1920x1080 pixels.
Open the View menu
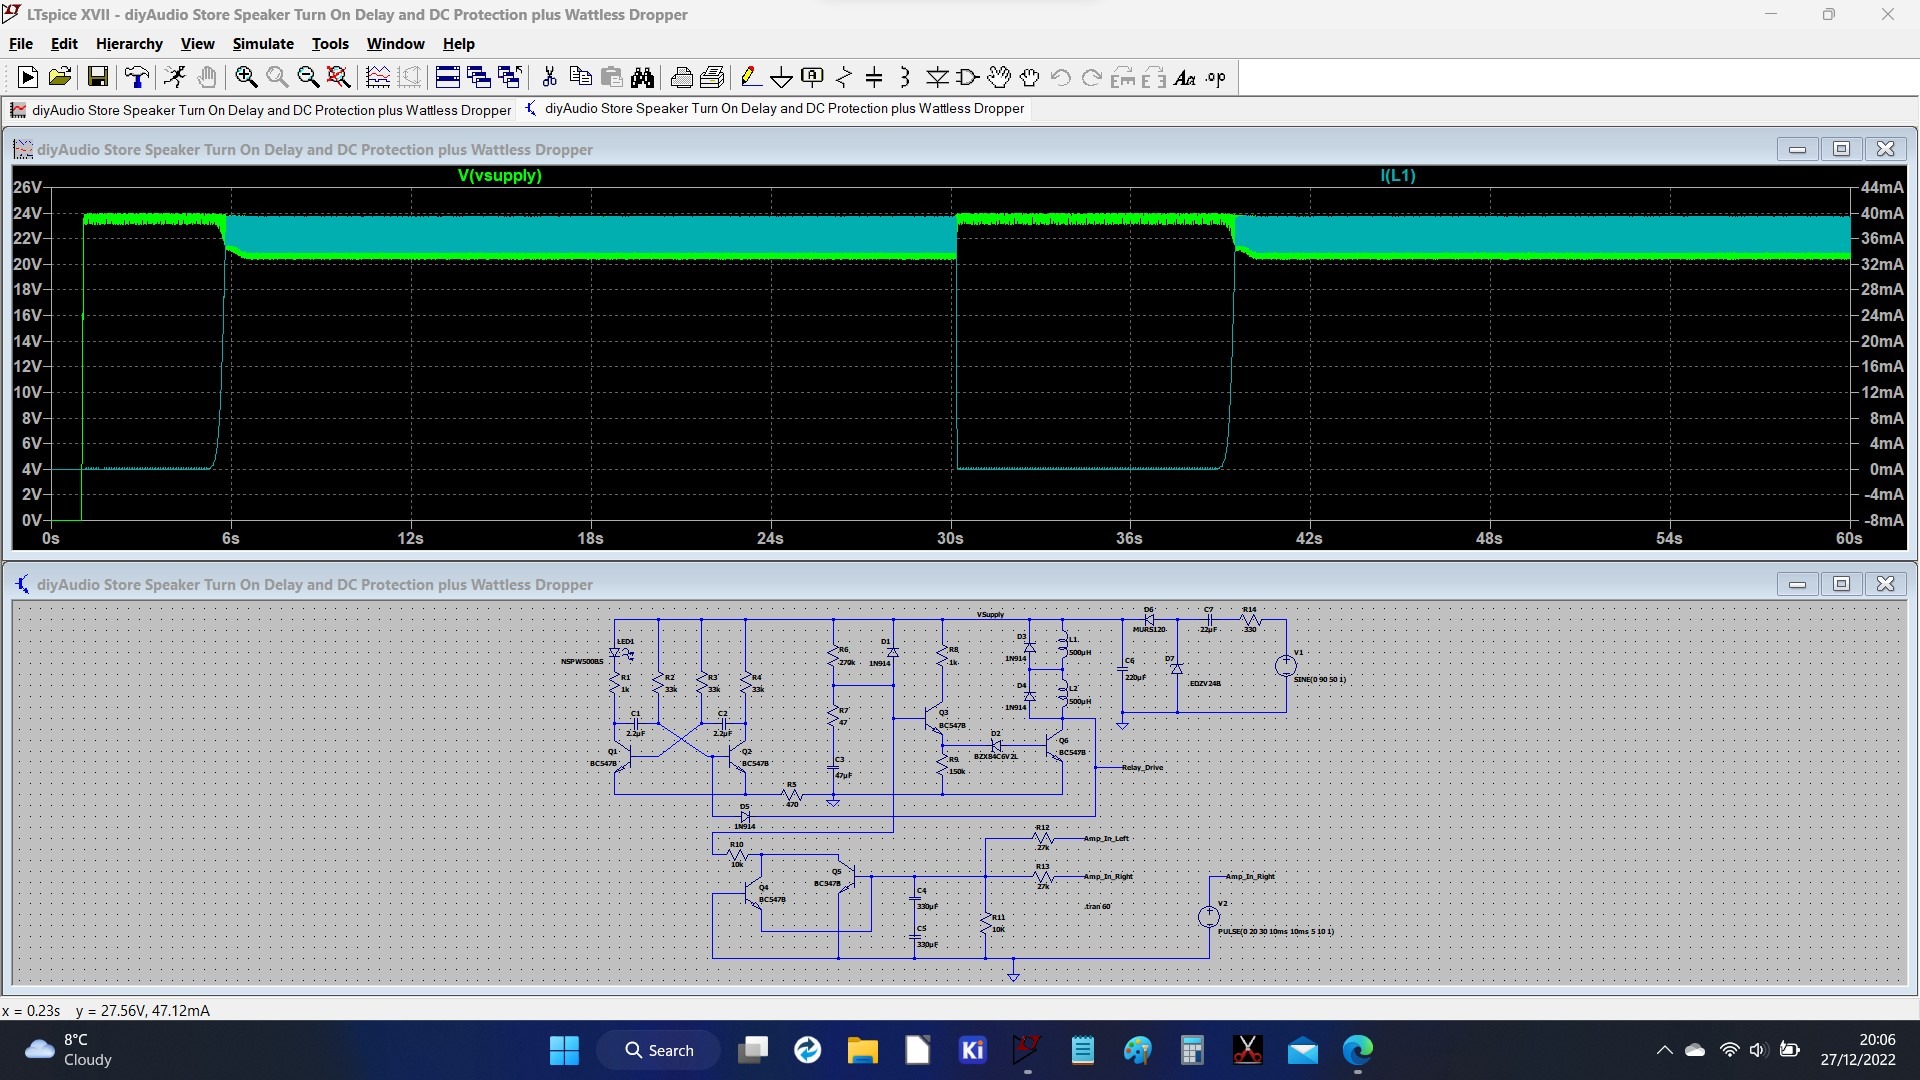point(197,44)
